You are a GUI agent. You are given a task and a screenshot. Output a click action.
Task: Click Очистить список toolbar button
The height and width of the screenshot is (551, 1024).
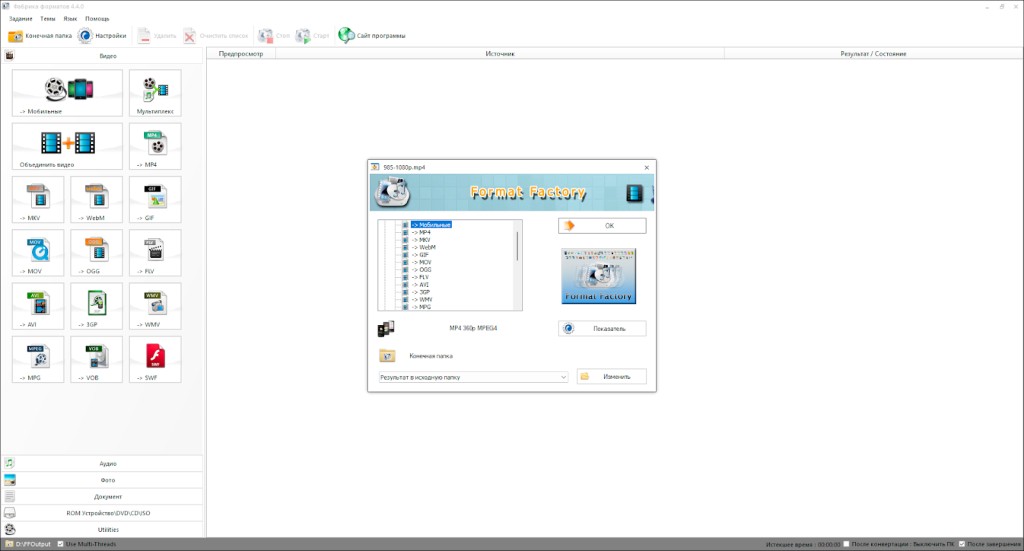(216, 36)
